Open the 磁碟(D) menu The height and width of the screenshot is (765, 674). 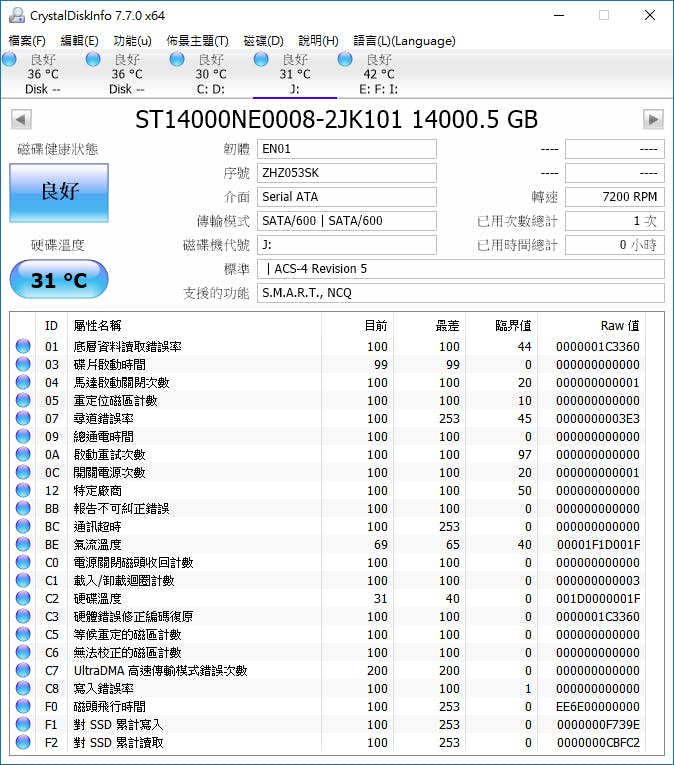coord(263,40)
